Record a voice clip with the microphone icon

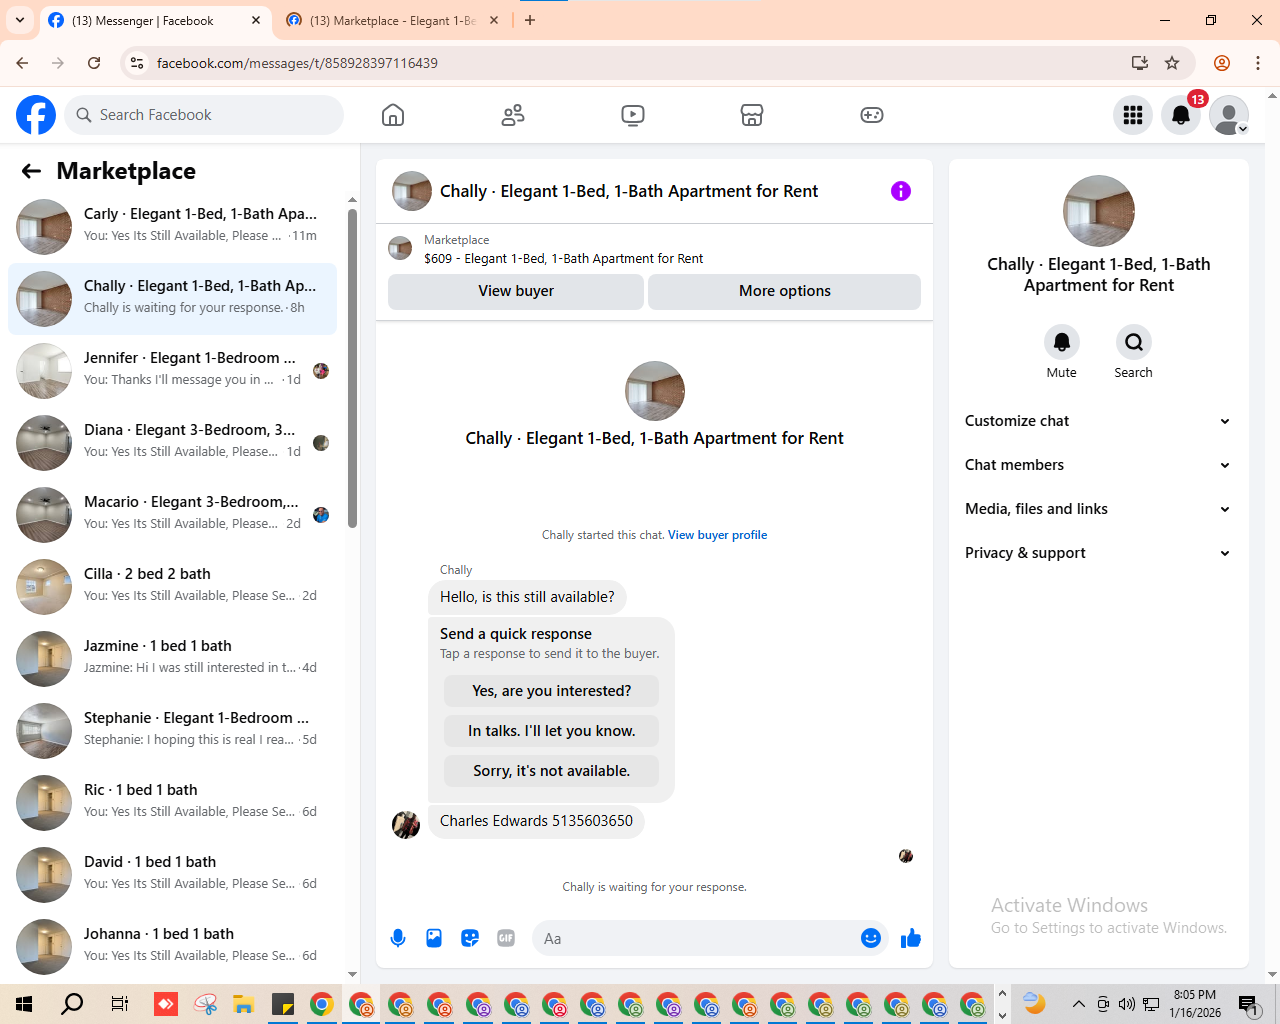(398, 938)
